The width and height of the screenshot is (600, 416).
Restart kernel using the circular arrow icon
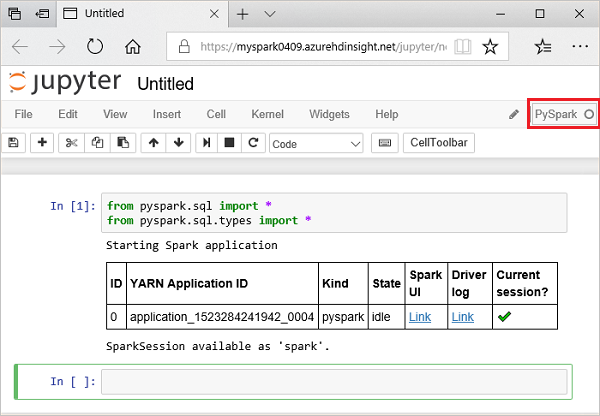pos(252,143)
